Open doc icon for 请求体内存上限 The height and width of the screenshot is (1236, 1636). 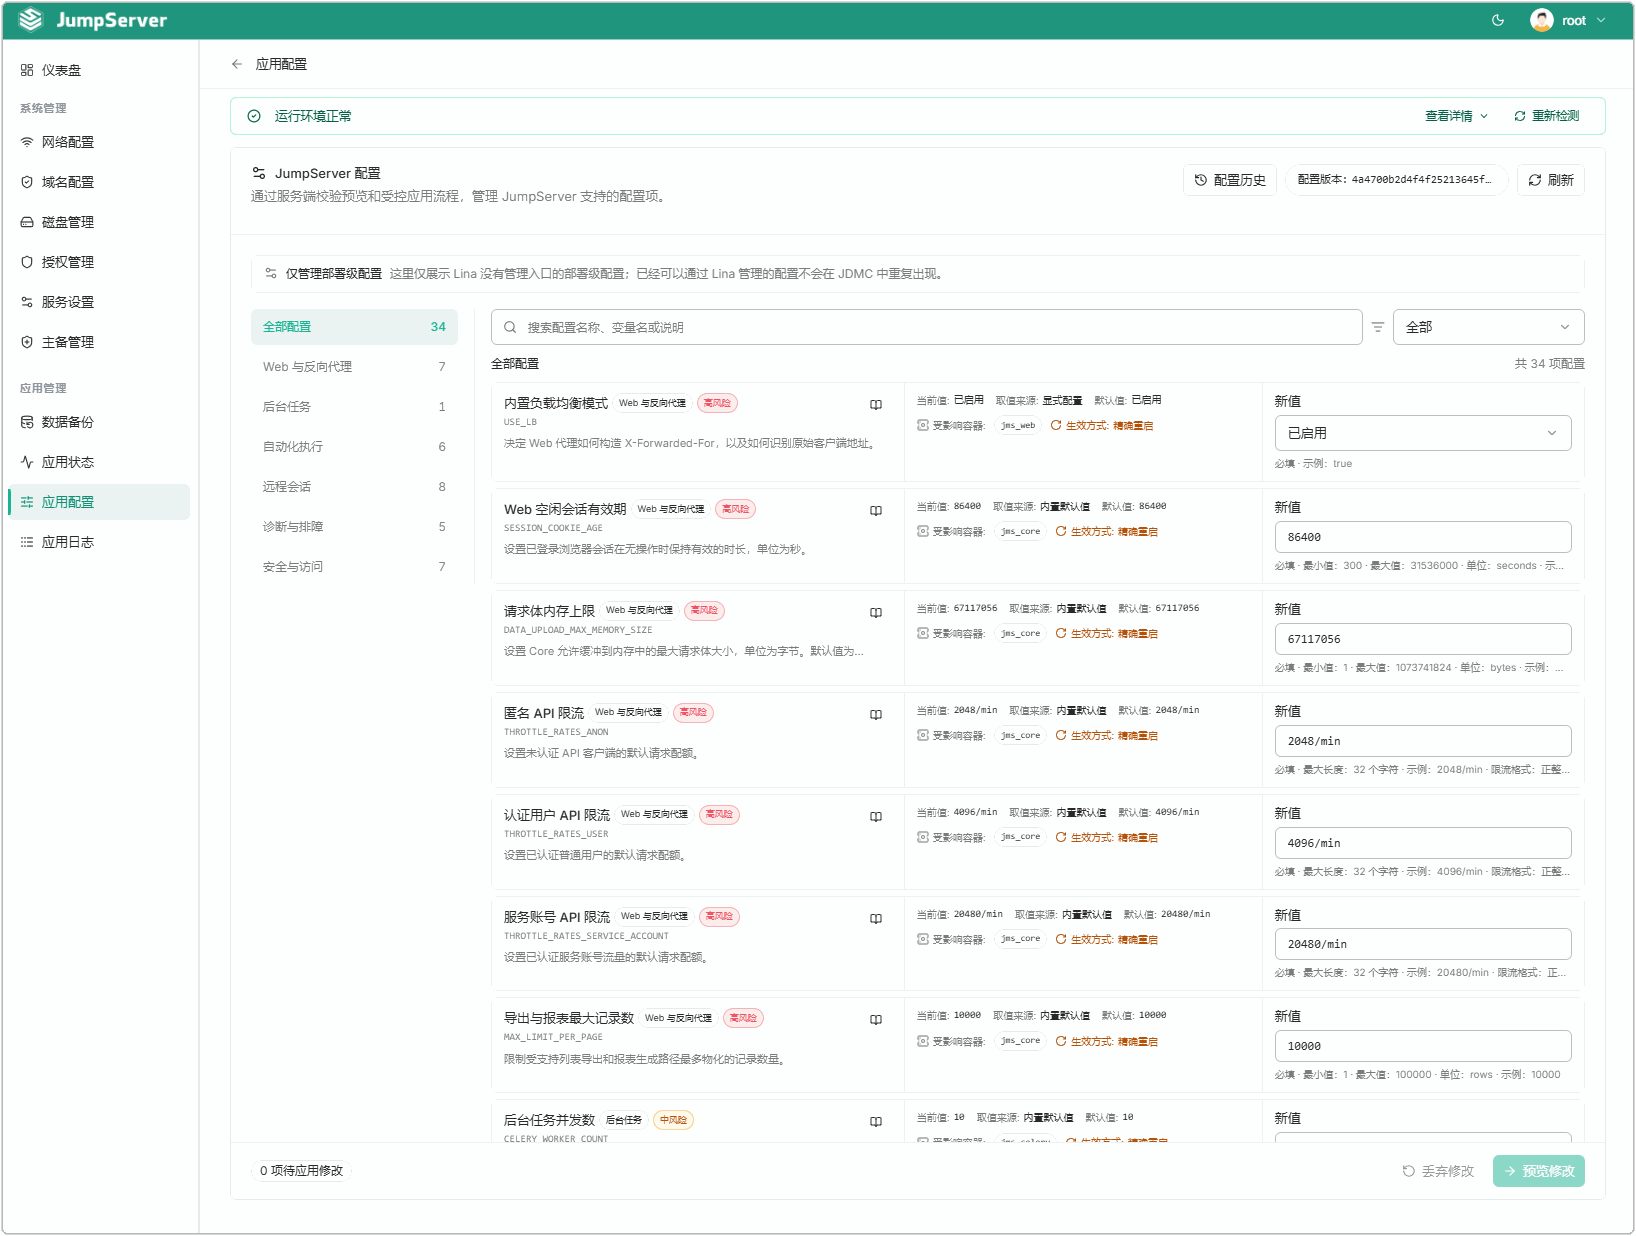pyautogui.click(x=876, y=613)
